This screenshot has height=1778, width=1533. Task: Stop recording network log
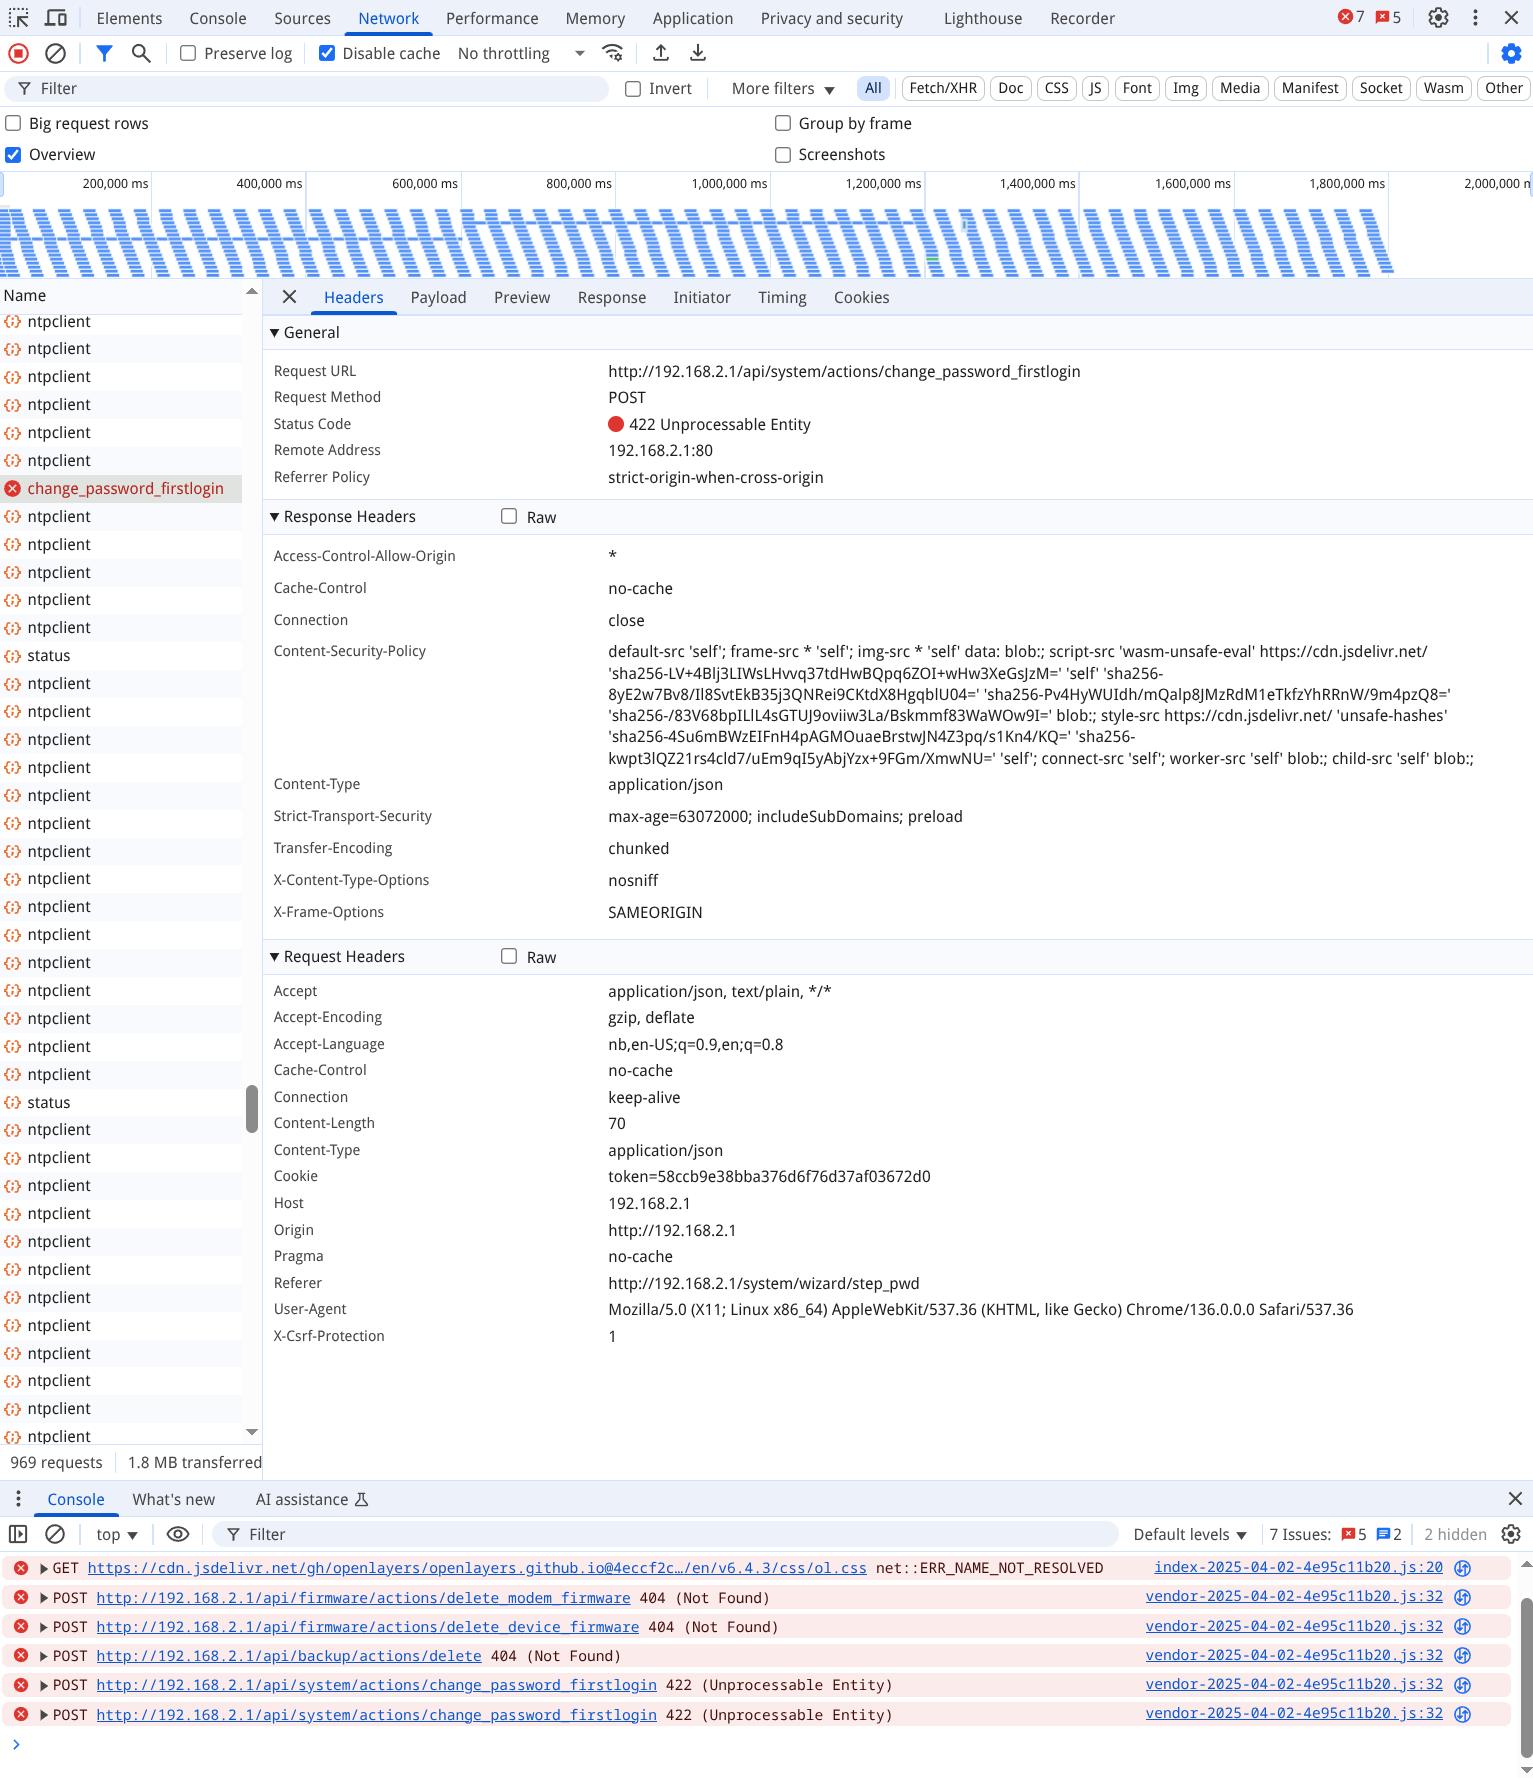tap(18, 54)
